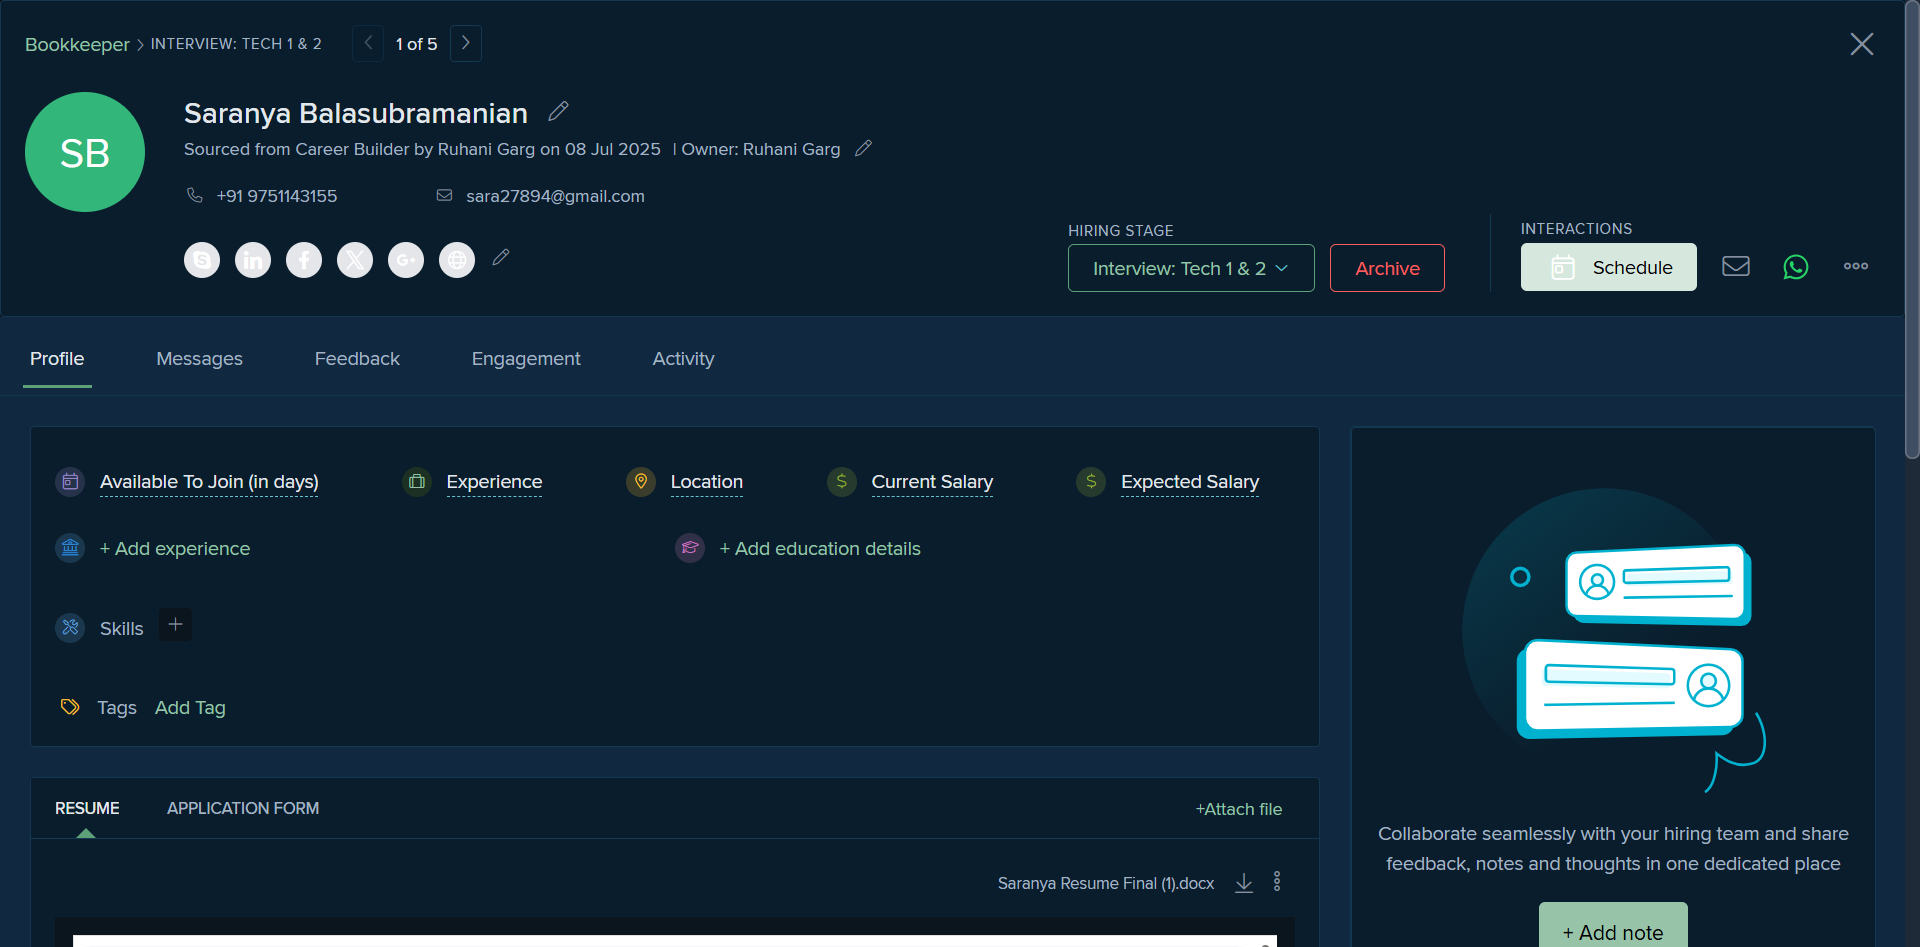Archive this candidate
The width and height of the screenshot is (1920, 947).
1387,268
